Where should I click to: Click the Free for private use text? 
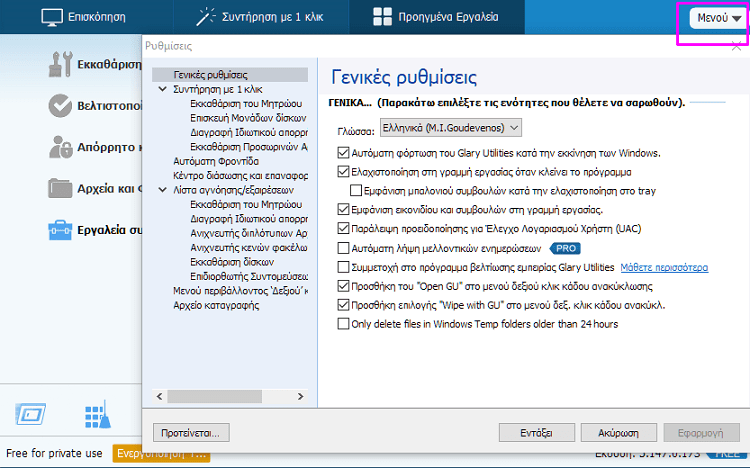click(54, 453)
